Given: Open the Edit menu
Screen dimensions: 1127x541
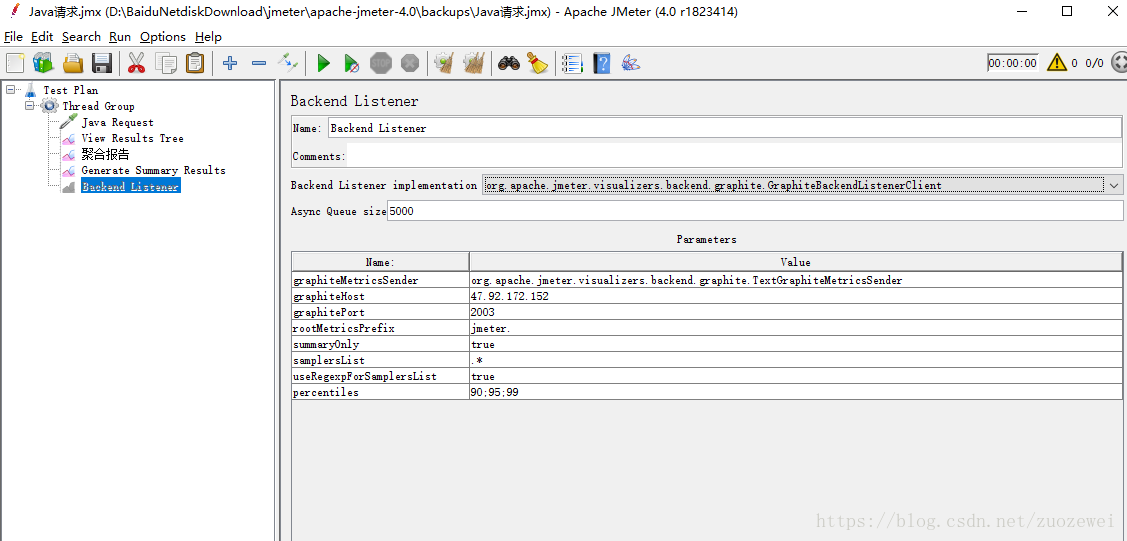Looking at the screenshot, I should (x=42, y=37).
